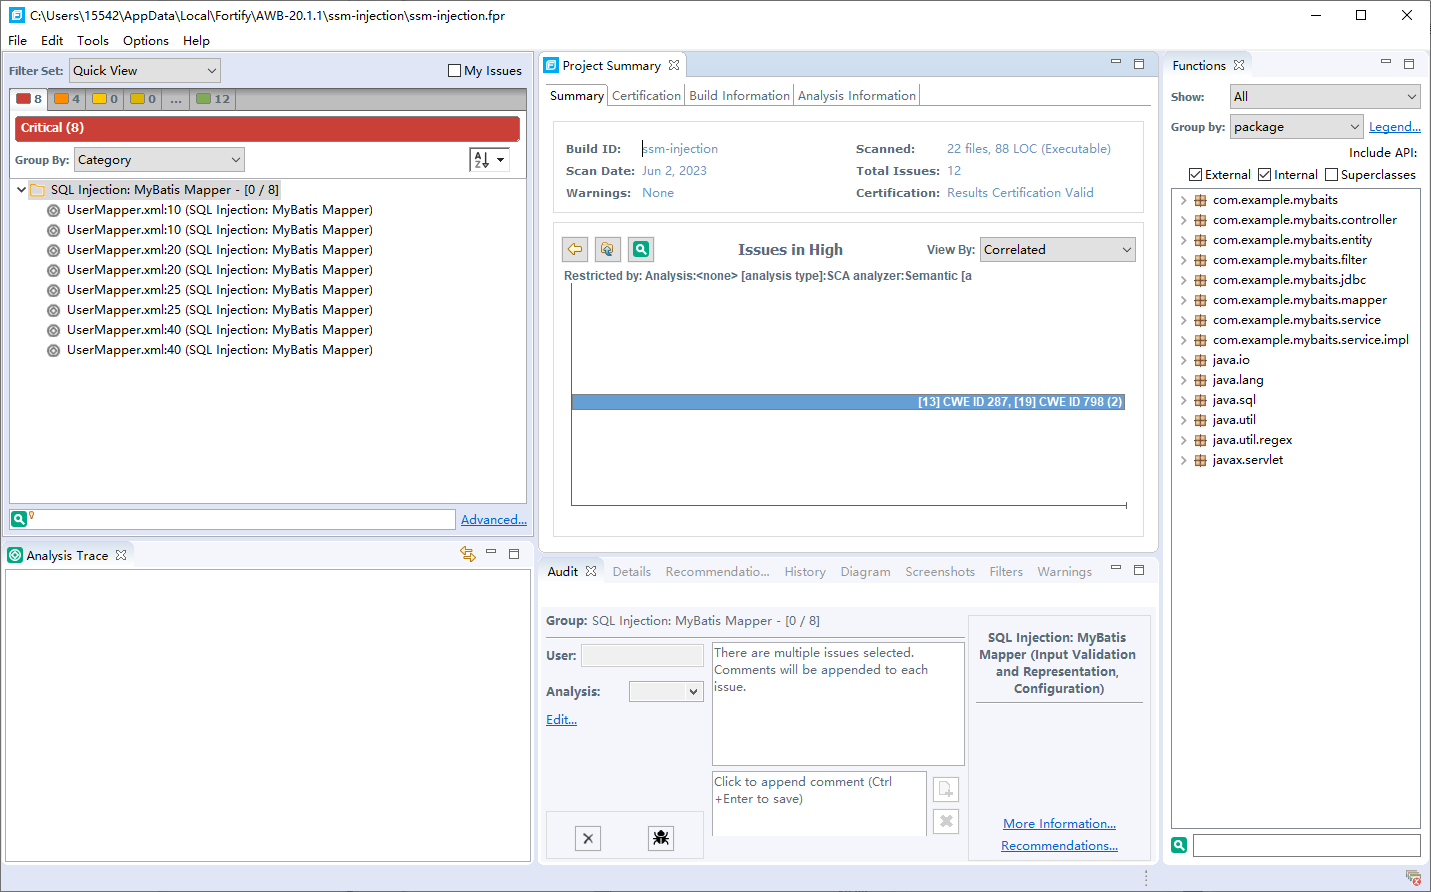
Task: Minimize the Analysis Trace panel
Action: [491, 552]
